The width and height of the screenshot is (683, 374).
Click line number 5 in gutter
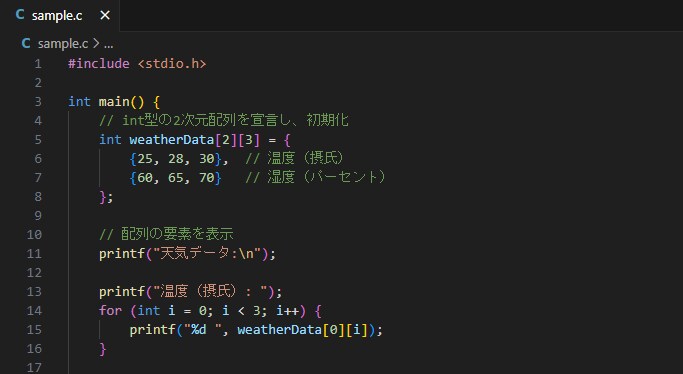point(38,140)
